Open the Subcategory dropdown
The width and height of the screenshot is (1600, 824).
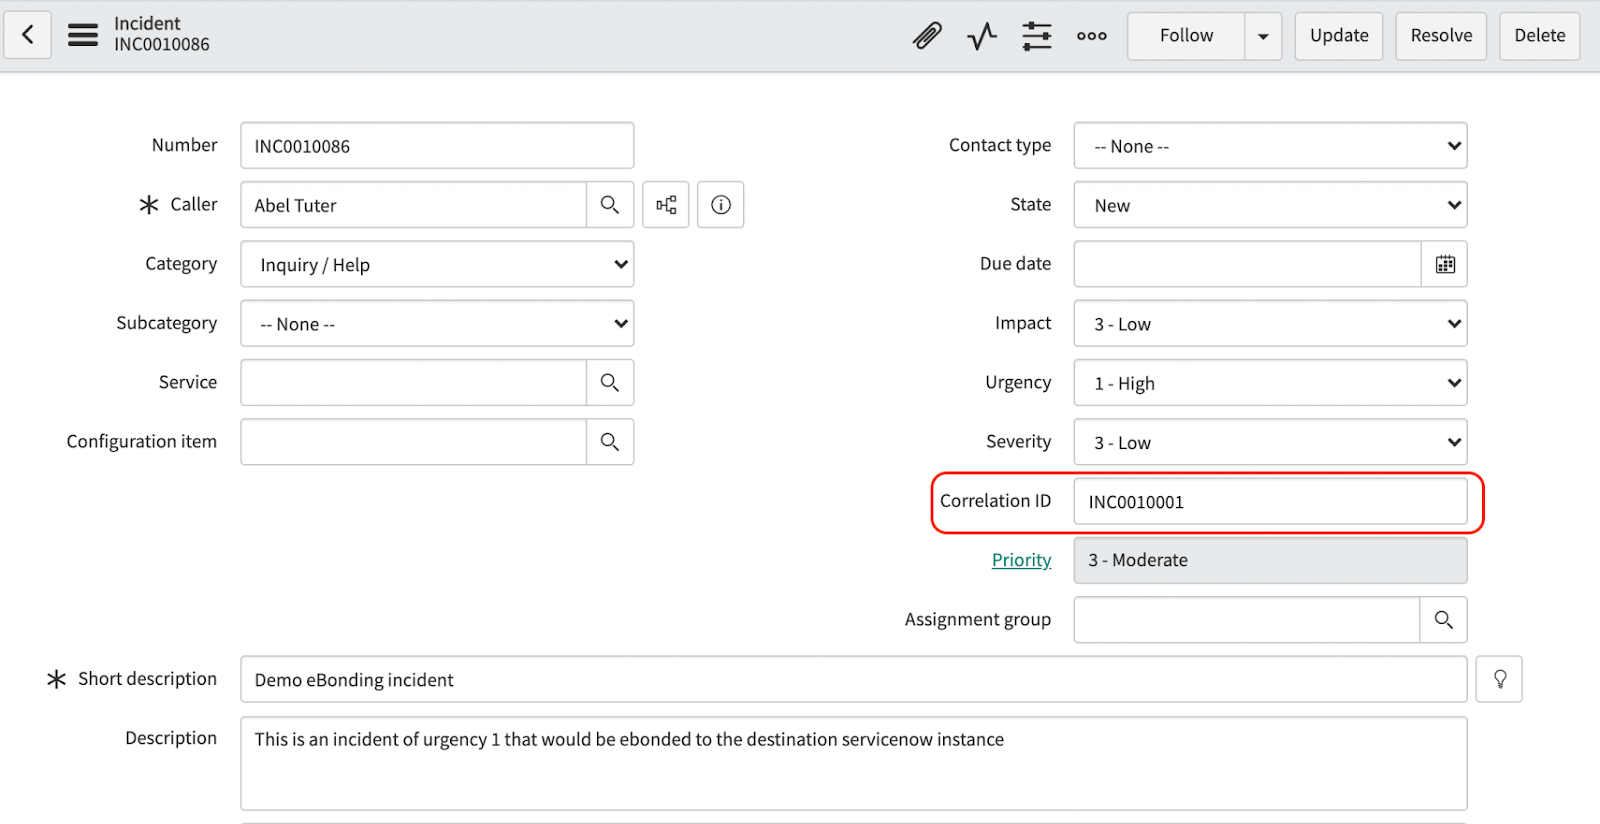437,323
